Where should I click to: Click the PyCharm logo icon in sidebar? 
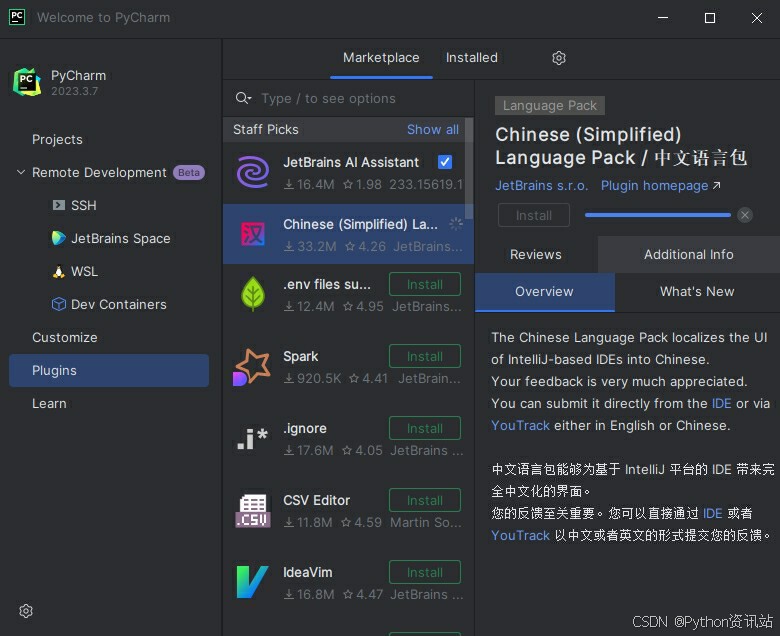pyautogui.click(x=27, y=82)
